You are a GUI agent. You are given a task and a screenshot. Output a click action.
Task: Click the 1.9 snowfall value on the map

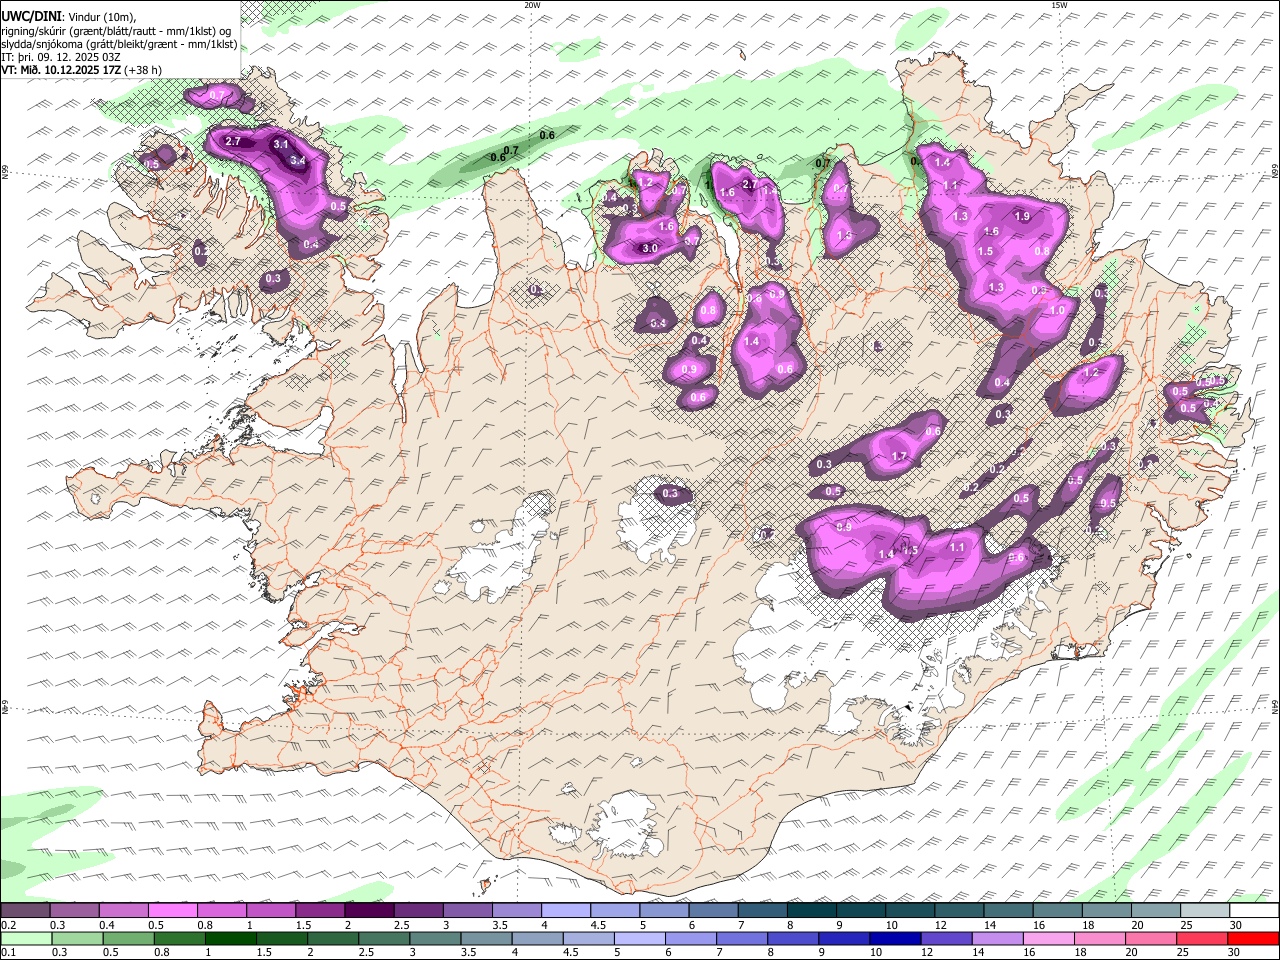(1022, 216)
